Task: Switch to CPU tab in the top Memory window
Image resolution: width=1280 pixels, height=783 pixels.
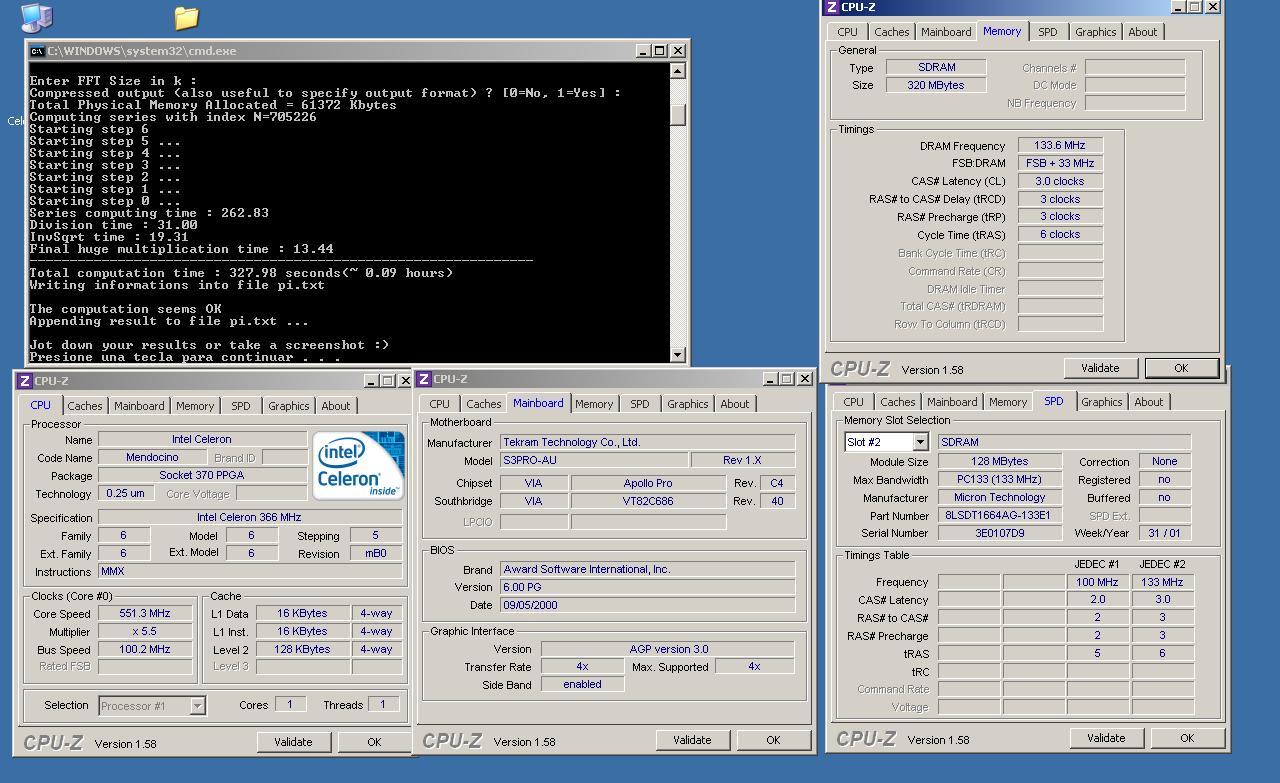Action: click(848, 32)
